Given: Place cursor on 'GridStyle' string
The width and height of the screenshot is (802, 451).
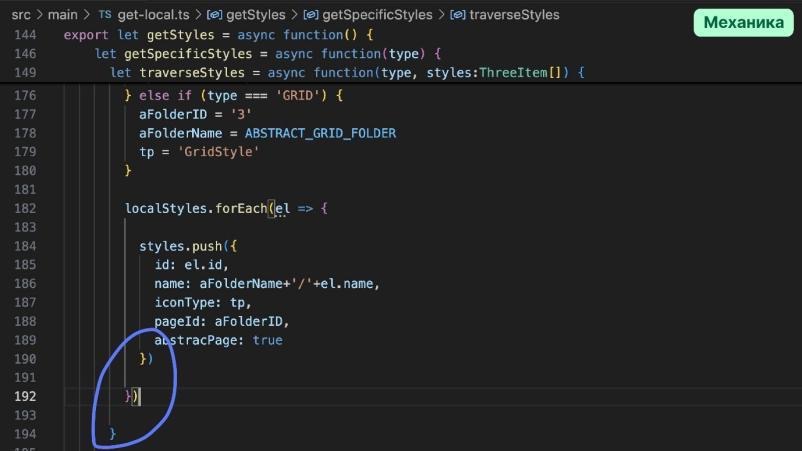Looking at the screenshot, I should click(218, 152).
